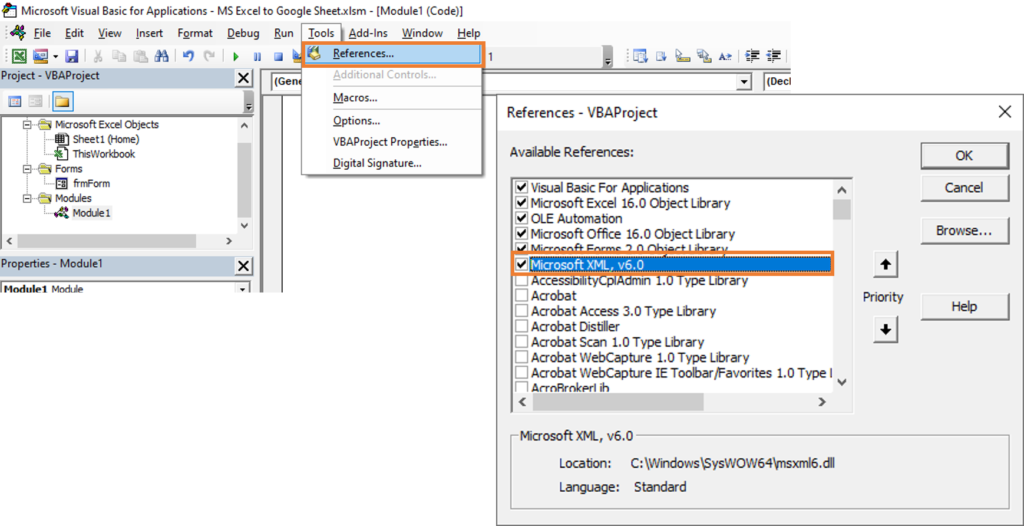Click View Code icon in Project panel
The height and width of the screenshot is (526, 1024).
(x=14, y=101)
